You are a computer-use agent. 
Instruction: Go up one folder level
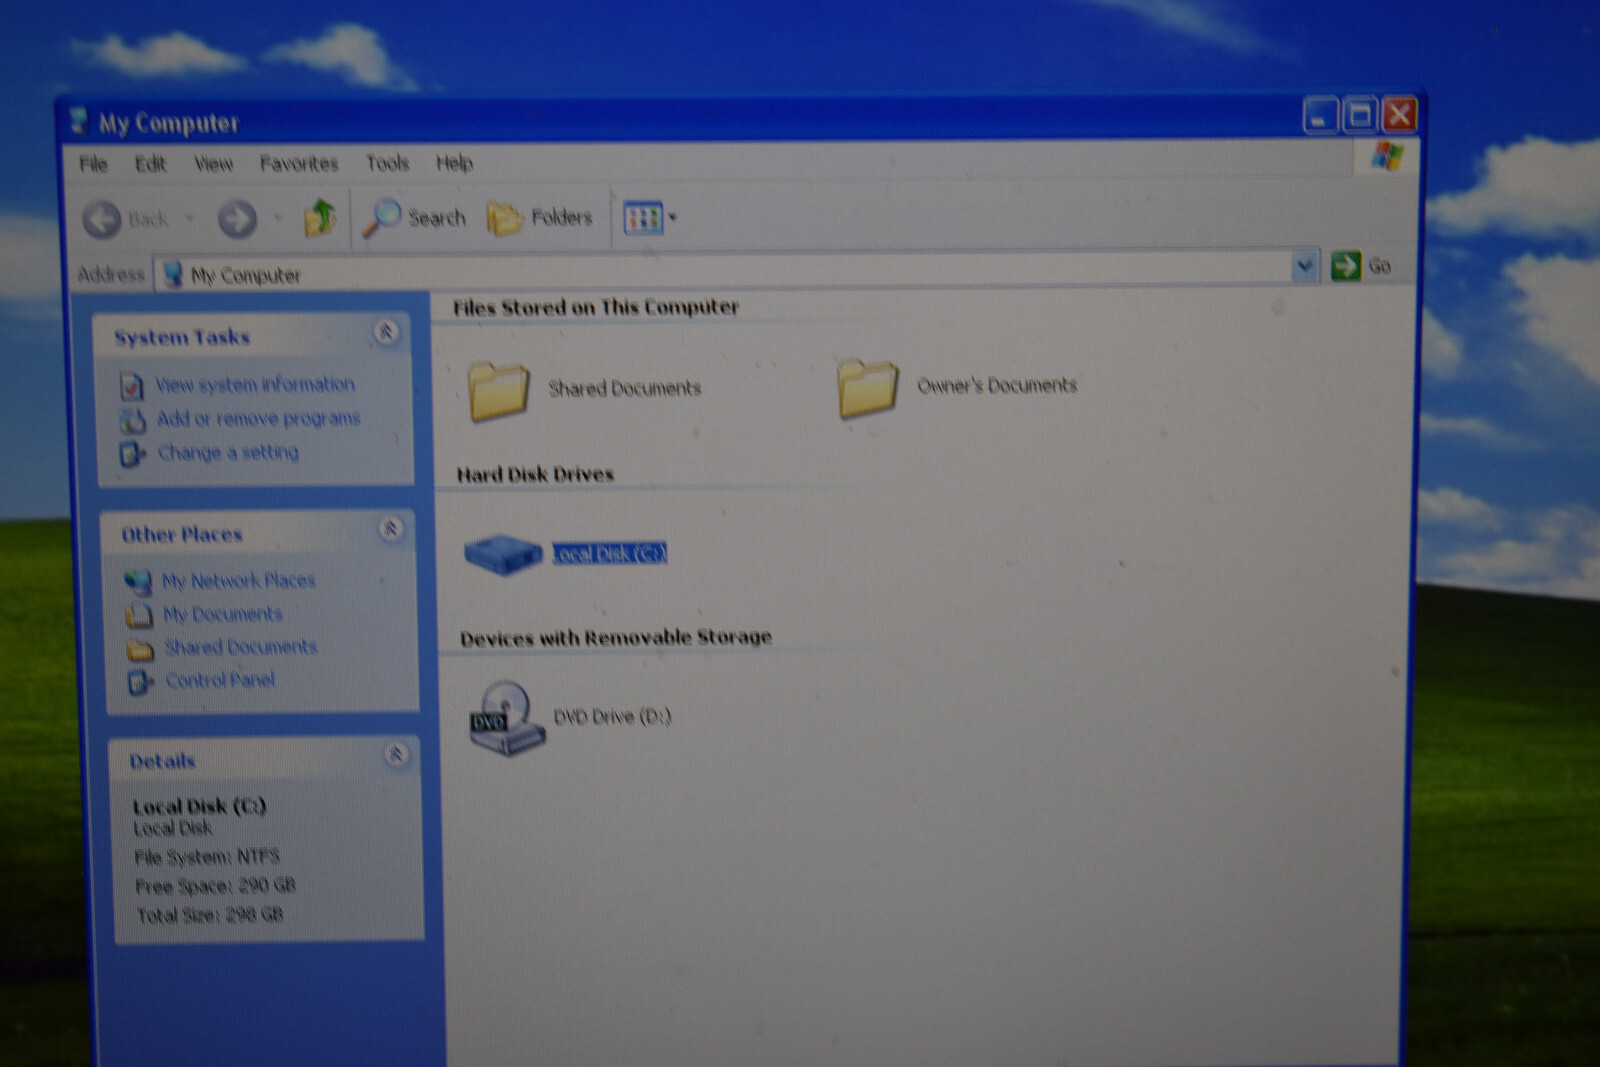click(x=320, y=217)
